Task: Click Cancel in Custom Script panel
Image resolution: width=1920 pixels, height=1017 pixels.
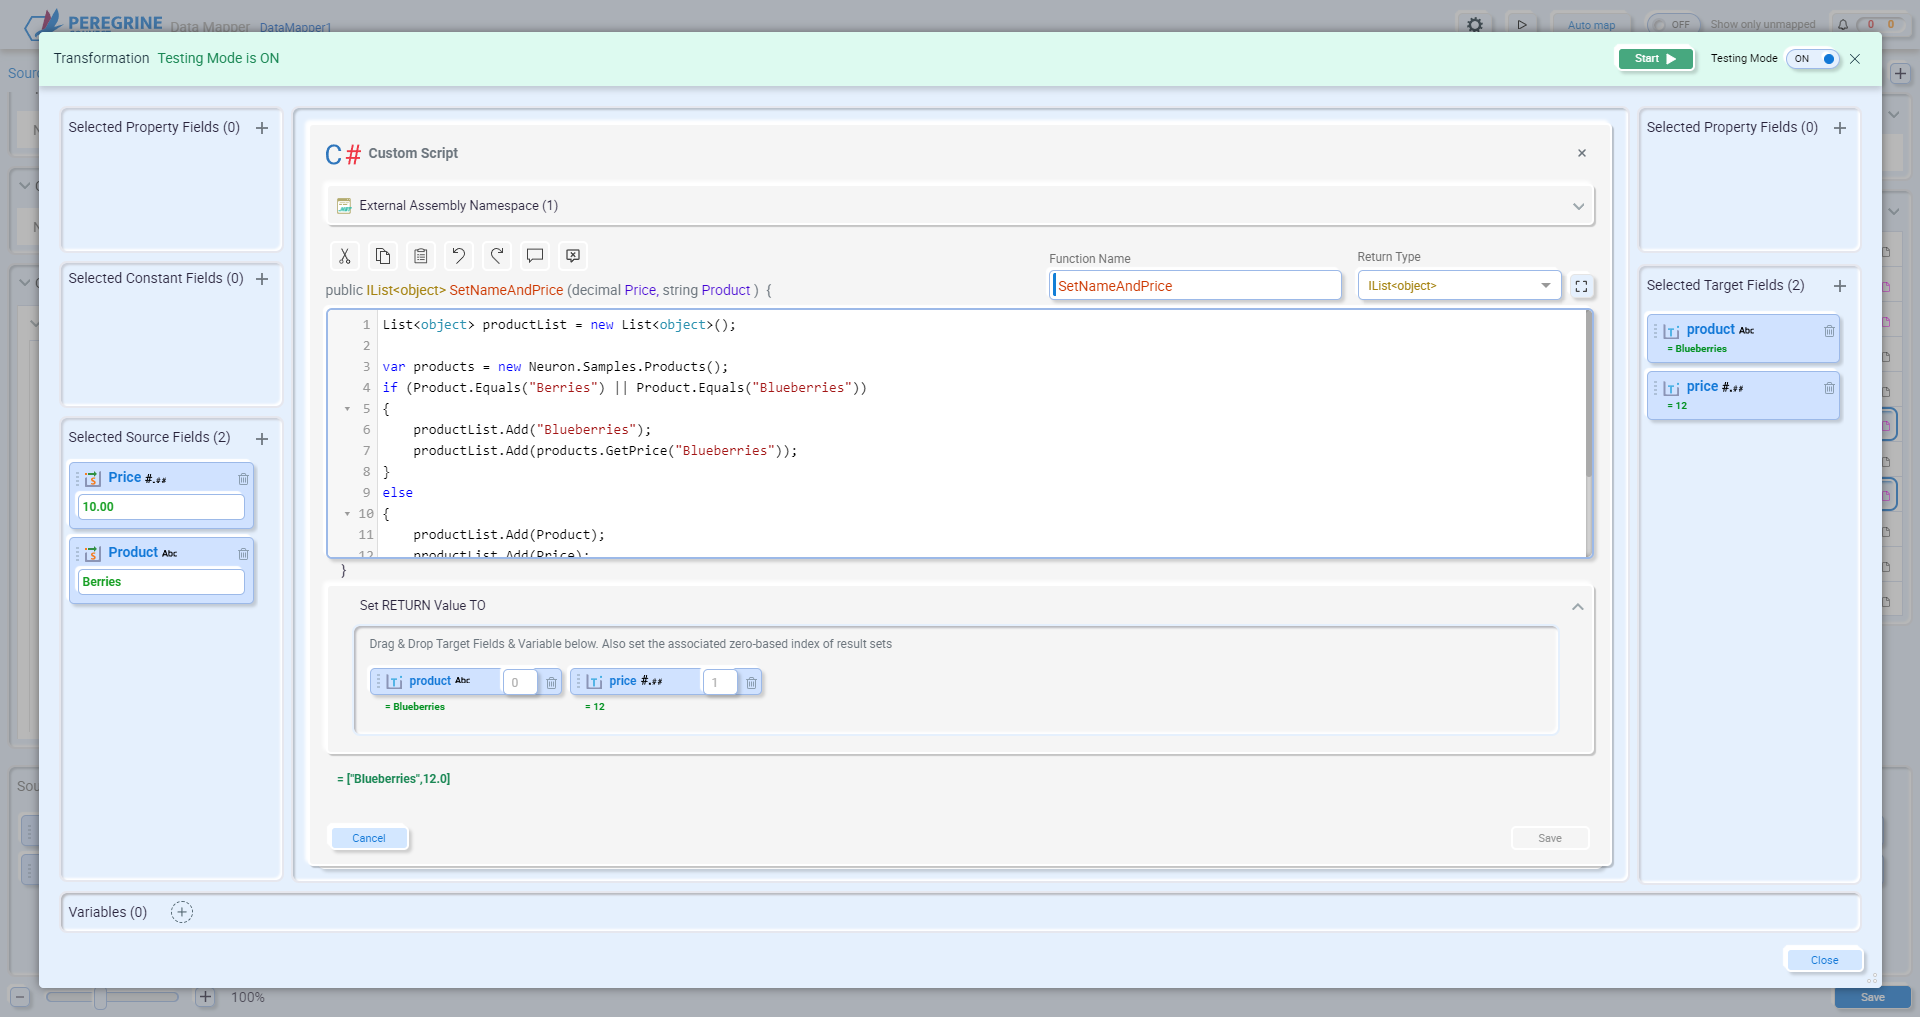Action: (x=369, y=838)
